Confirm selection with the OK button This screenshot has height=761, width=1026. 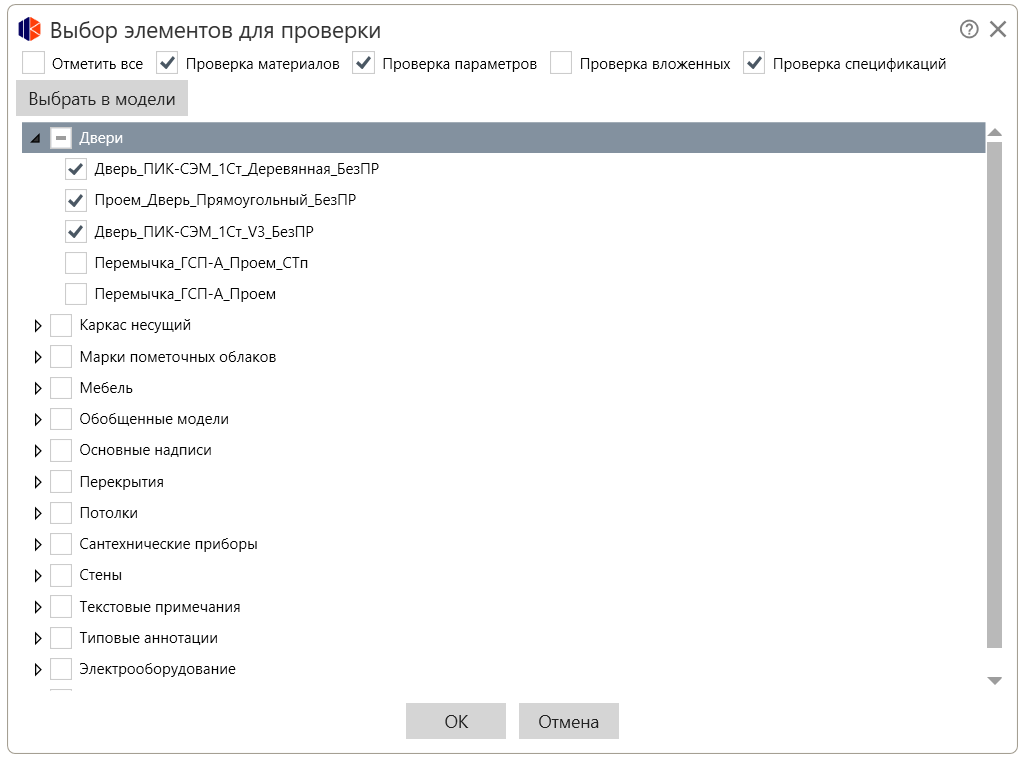click(456, 721)
